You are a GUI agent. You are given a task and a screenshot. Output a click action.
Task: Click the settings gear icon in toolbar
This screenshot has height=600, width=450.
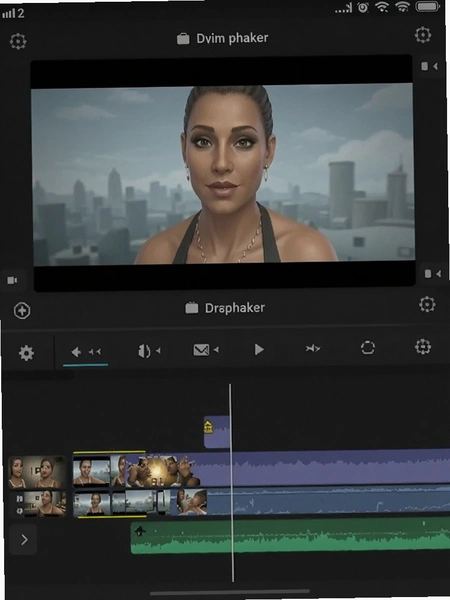26,353
